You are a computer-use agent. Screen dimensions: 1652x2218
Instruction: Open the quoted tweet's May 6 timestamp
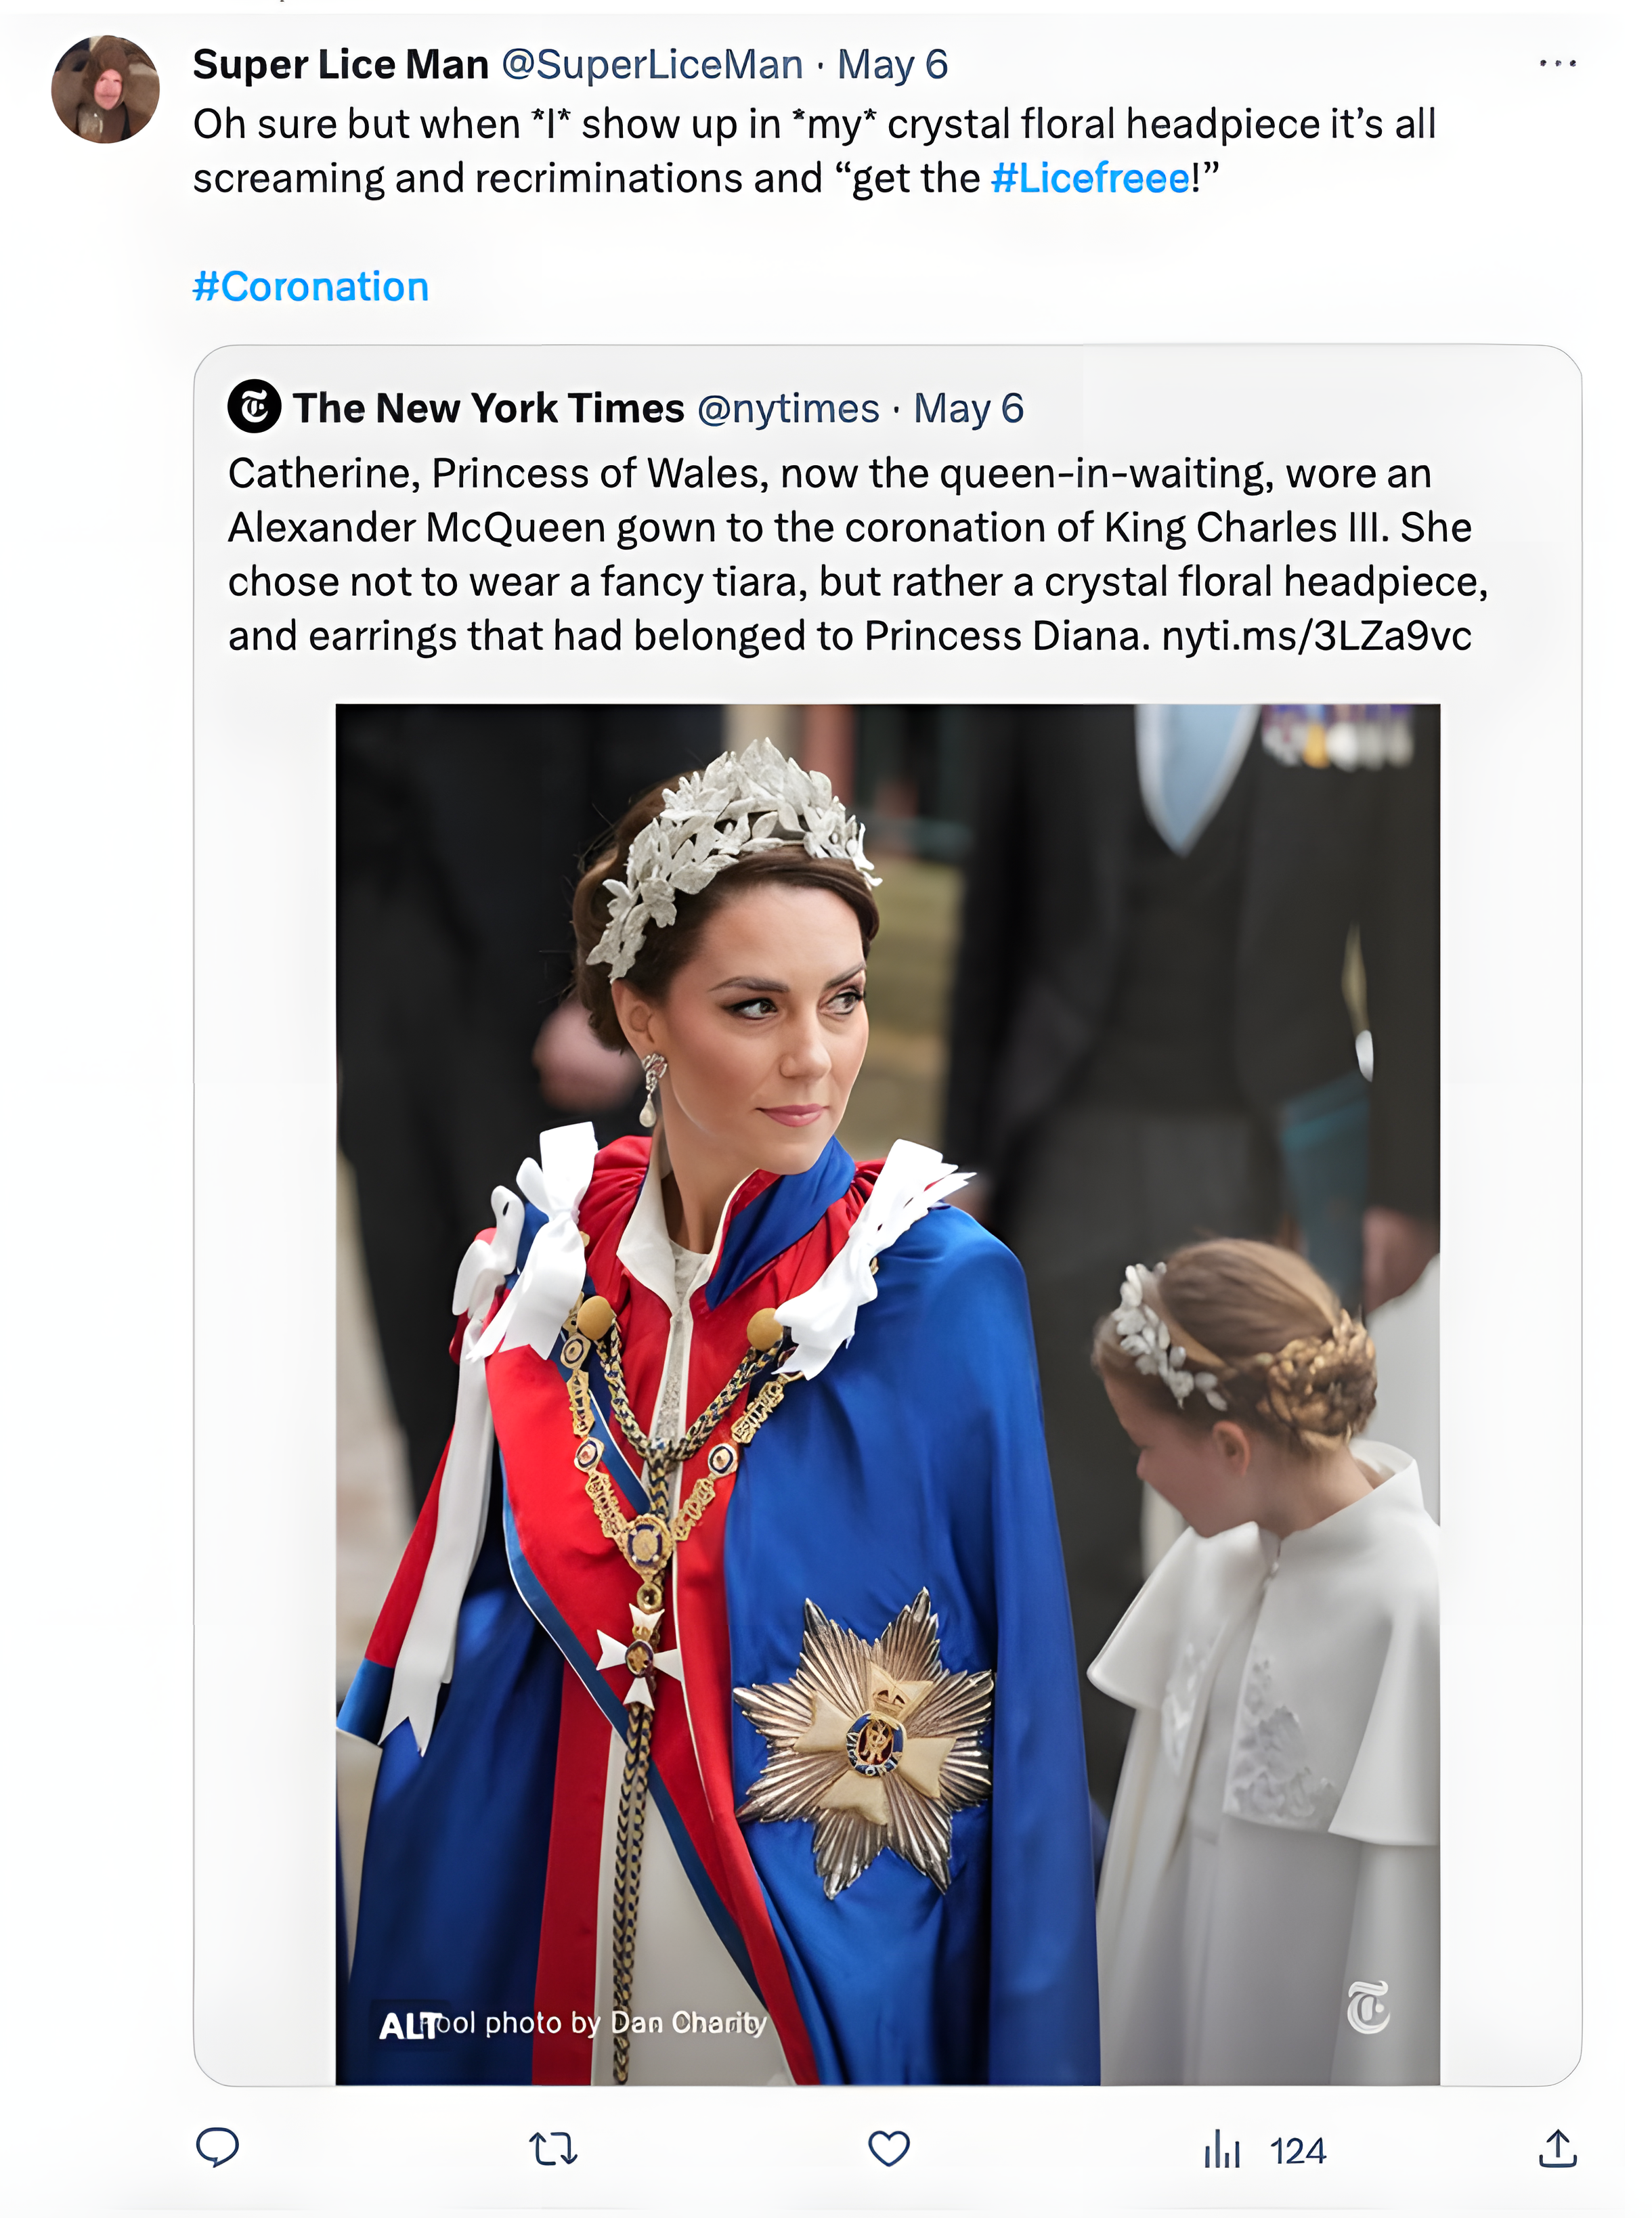[968, 409]
